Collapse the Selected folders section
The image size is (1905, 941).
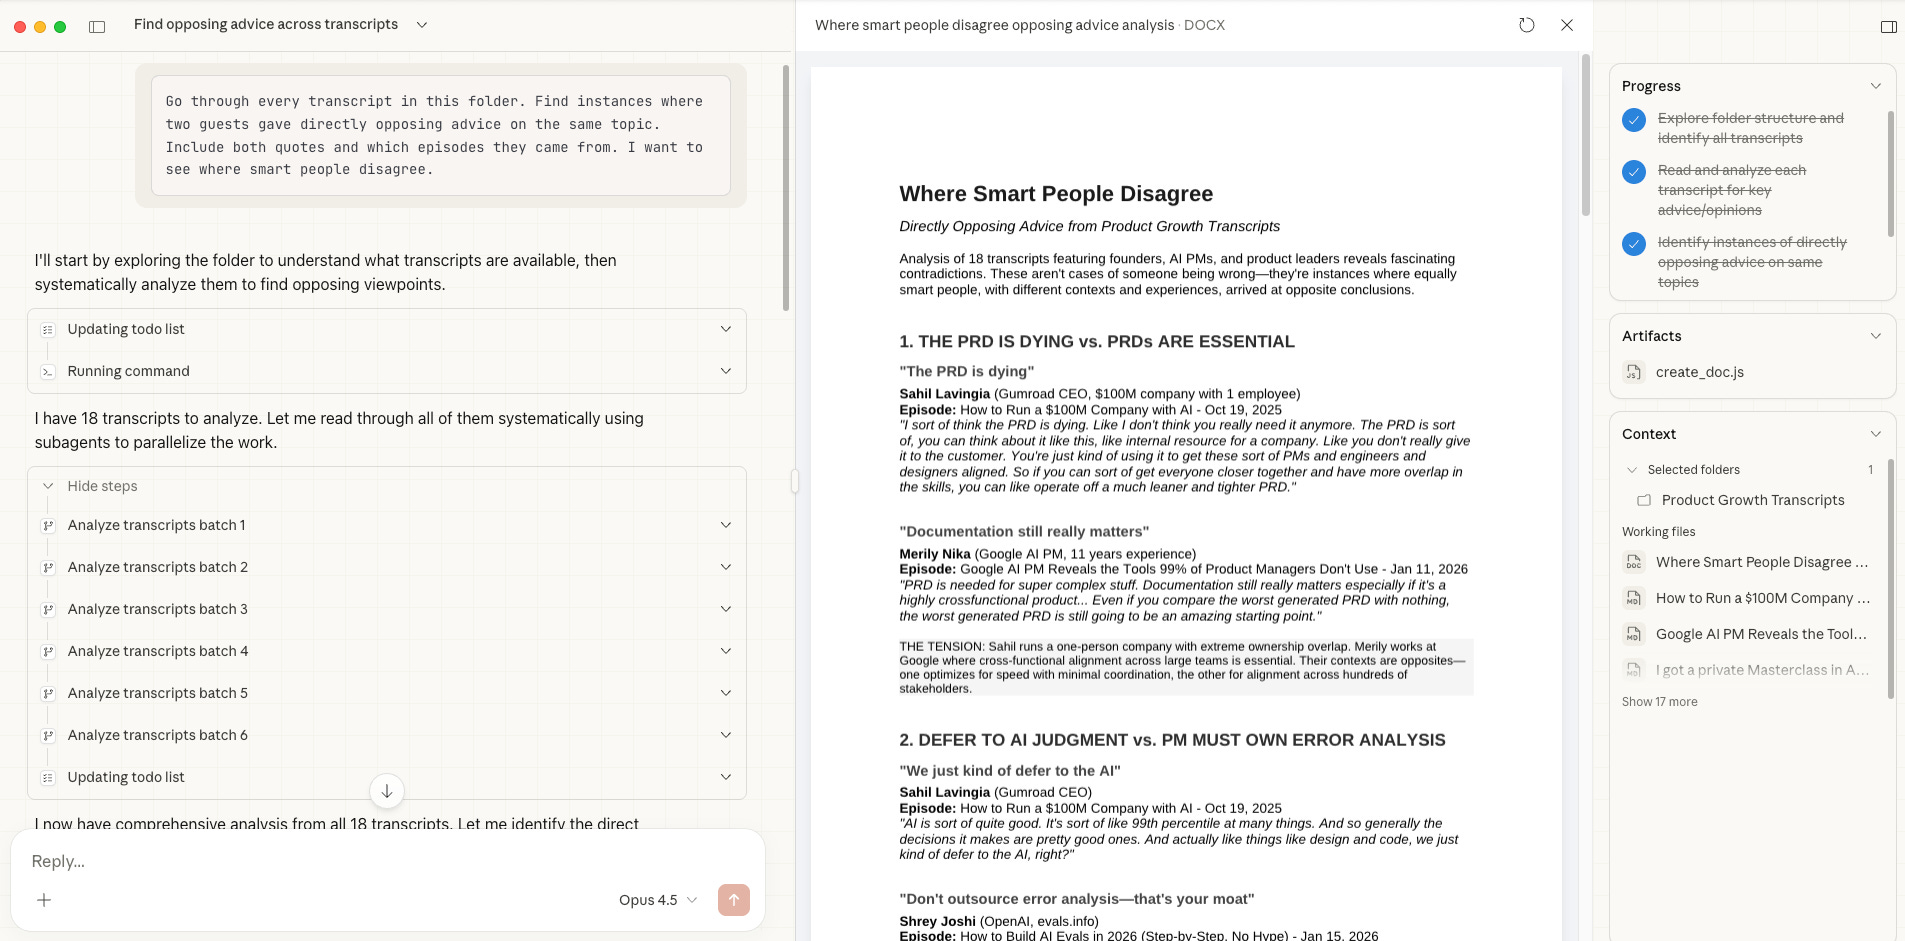(x=1632, y=470)
